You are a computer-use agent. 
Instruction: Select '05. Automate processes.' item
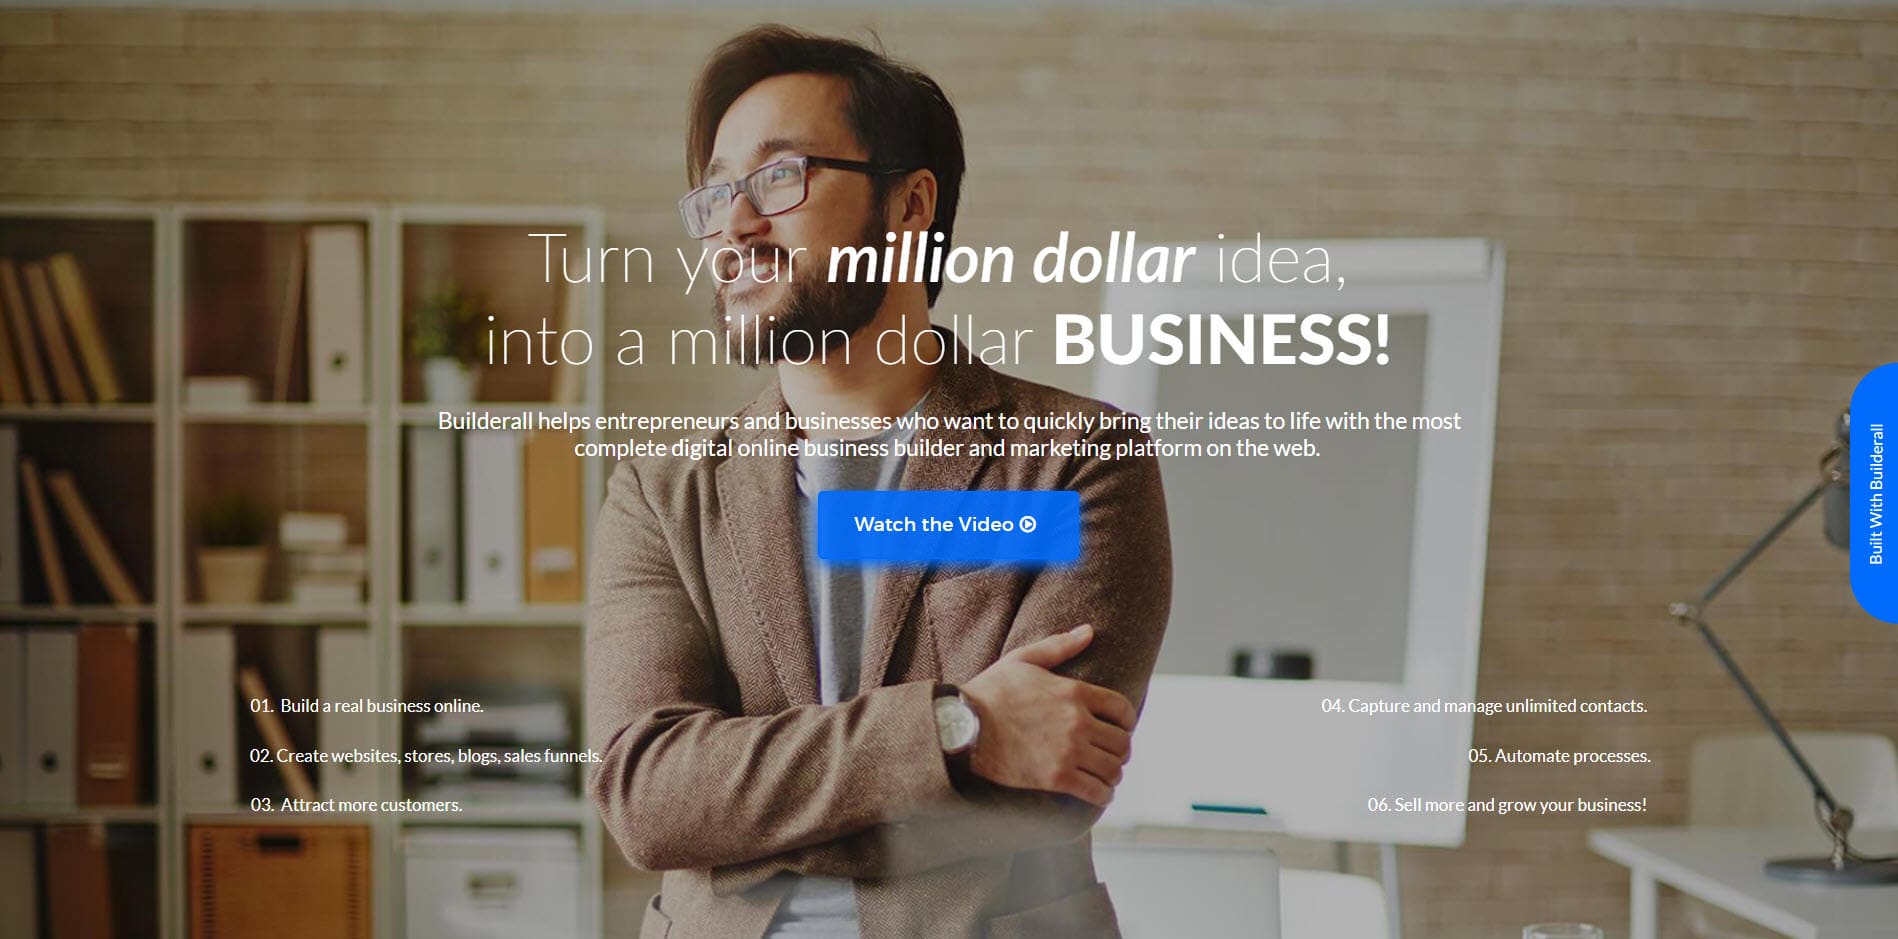pyautogui.click(x=1559, y=756)
